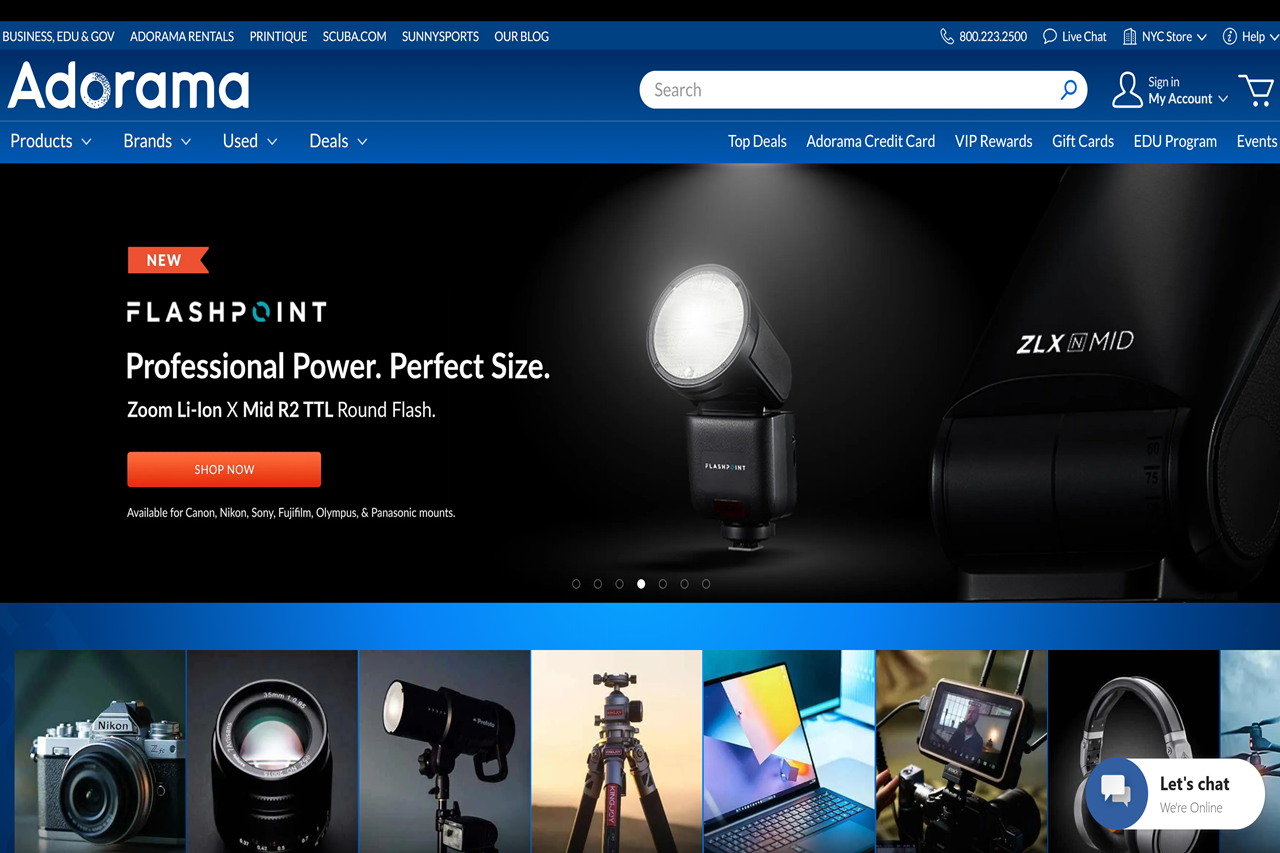Select the first carousel dot
1280x853 pixels.
tap(576, 583)
